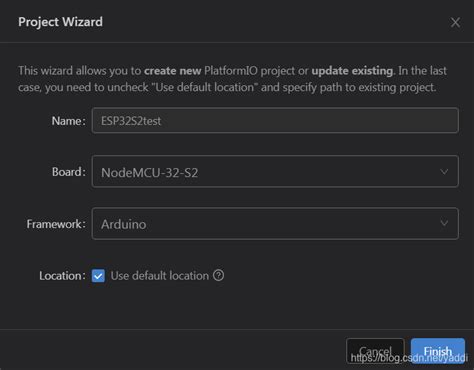Click the Framework field label
474x370 pixels.
[x=56, y=224]
